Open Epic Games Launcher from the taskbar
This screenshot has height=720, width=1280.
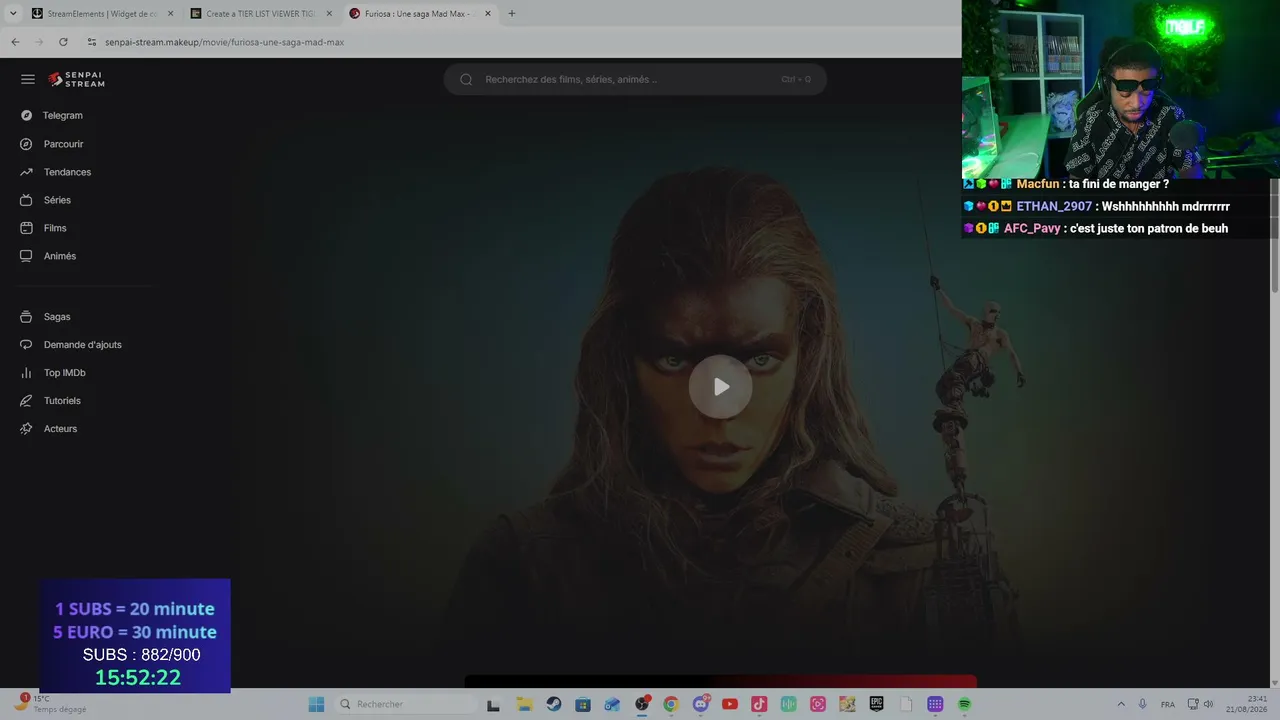click(x=877, y=704)
